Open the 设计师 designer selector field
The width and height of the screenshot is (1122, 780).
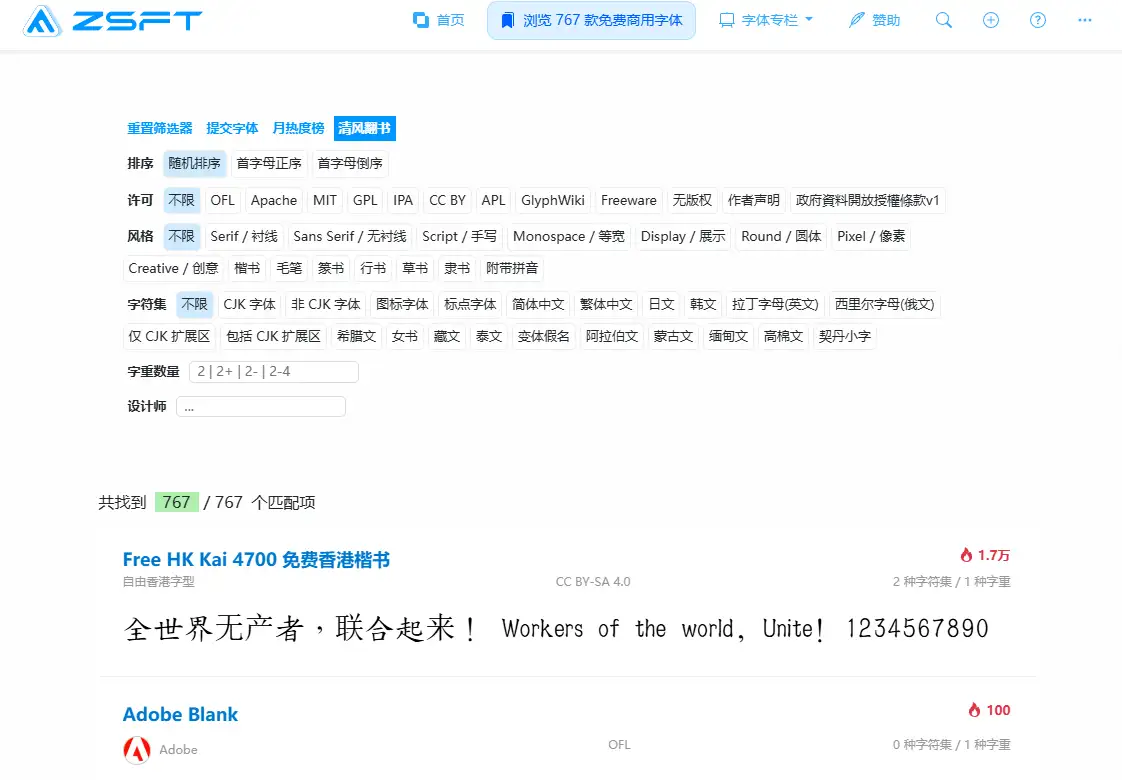pos(260,406)
